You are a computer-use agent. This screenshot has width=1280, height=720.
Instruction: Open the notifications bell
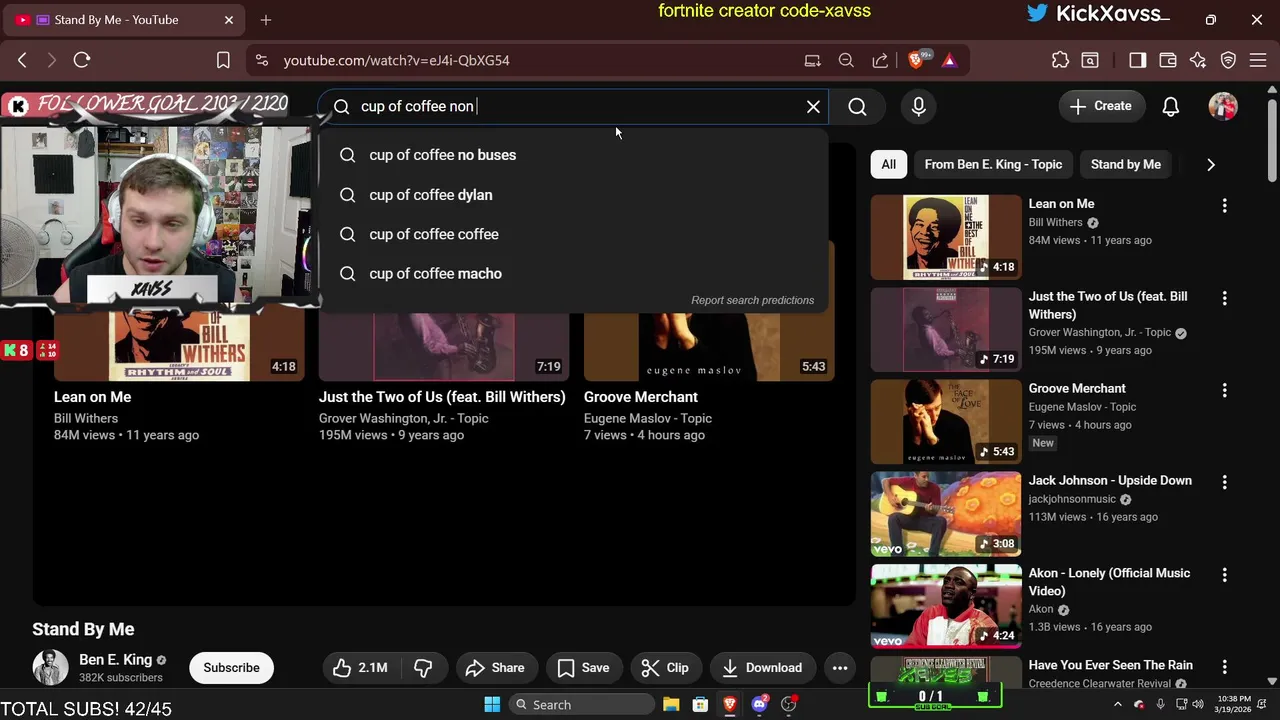(1170, 106)
